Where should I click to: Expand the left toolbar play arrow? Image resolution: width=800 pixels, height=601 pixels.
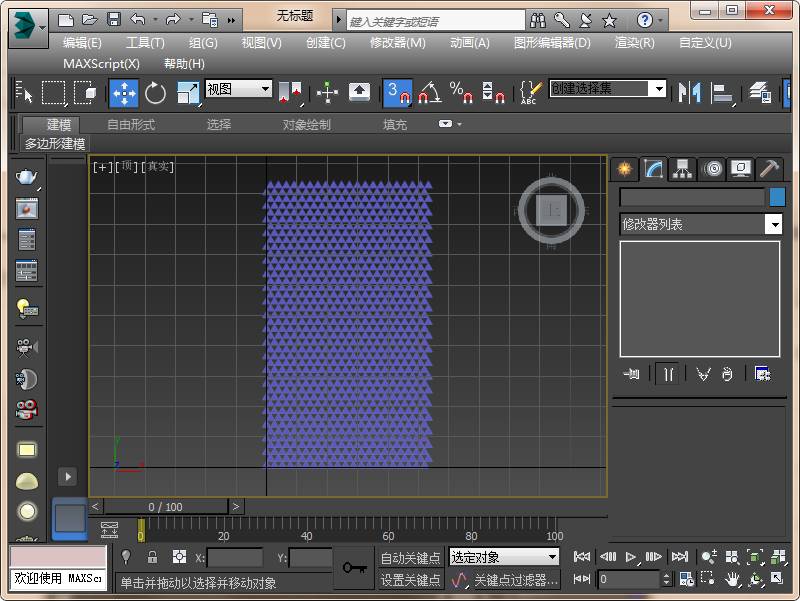tap(68, 477)
